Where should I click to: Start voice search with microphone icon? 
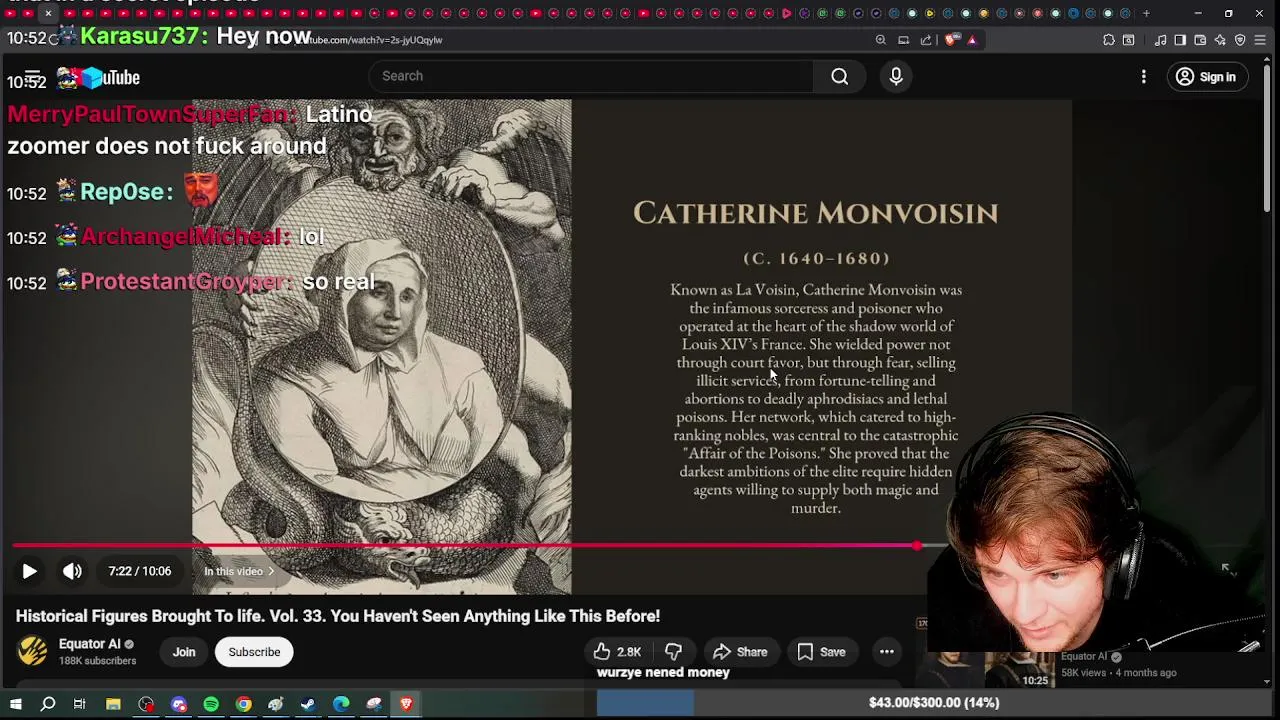[896, 76]
